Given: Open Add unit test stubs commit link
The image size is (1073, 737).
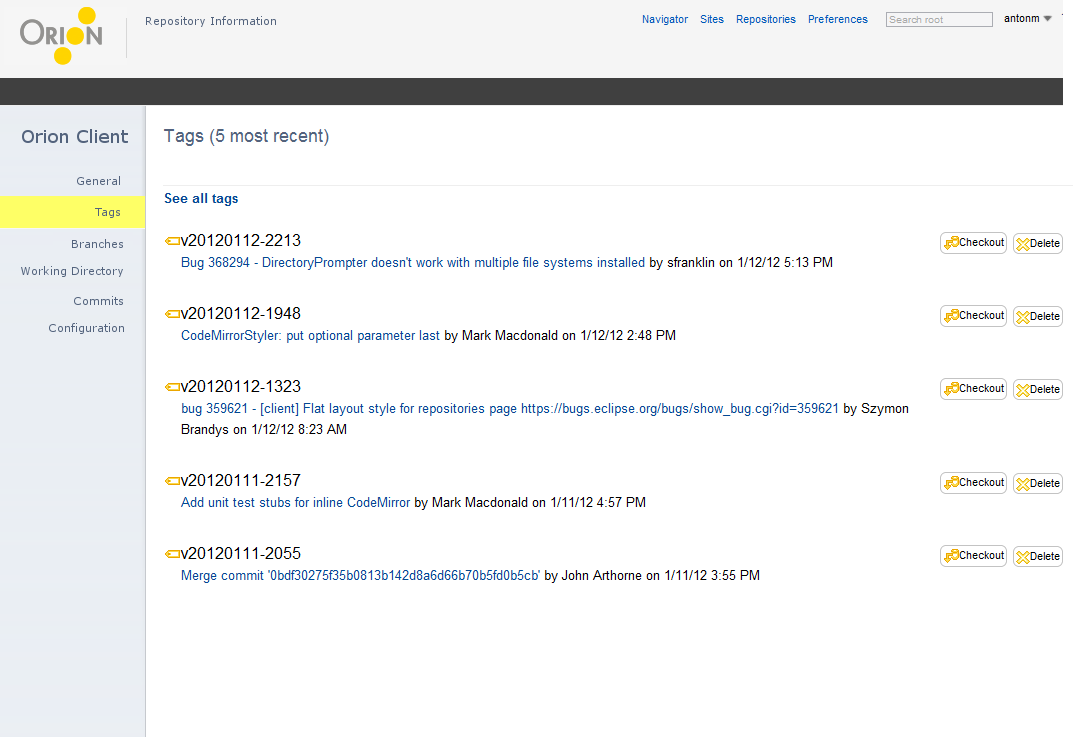Looking at the screenshot, I should point(295,503).
